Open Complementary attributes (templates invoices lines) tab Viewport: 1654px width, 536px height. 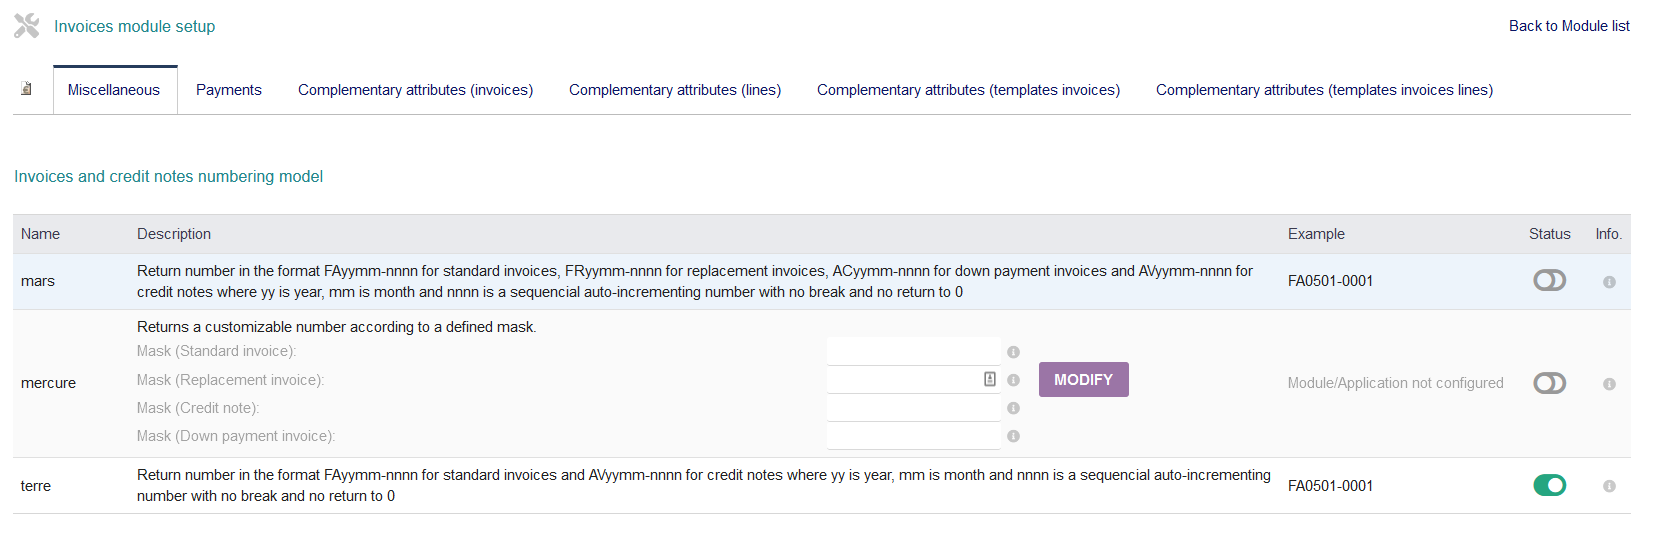[1324, 90]
